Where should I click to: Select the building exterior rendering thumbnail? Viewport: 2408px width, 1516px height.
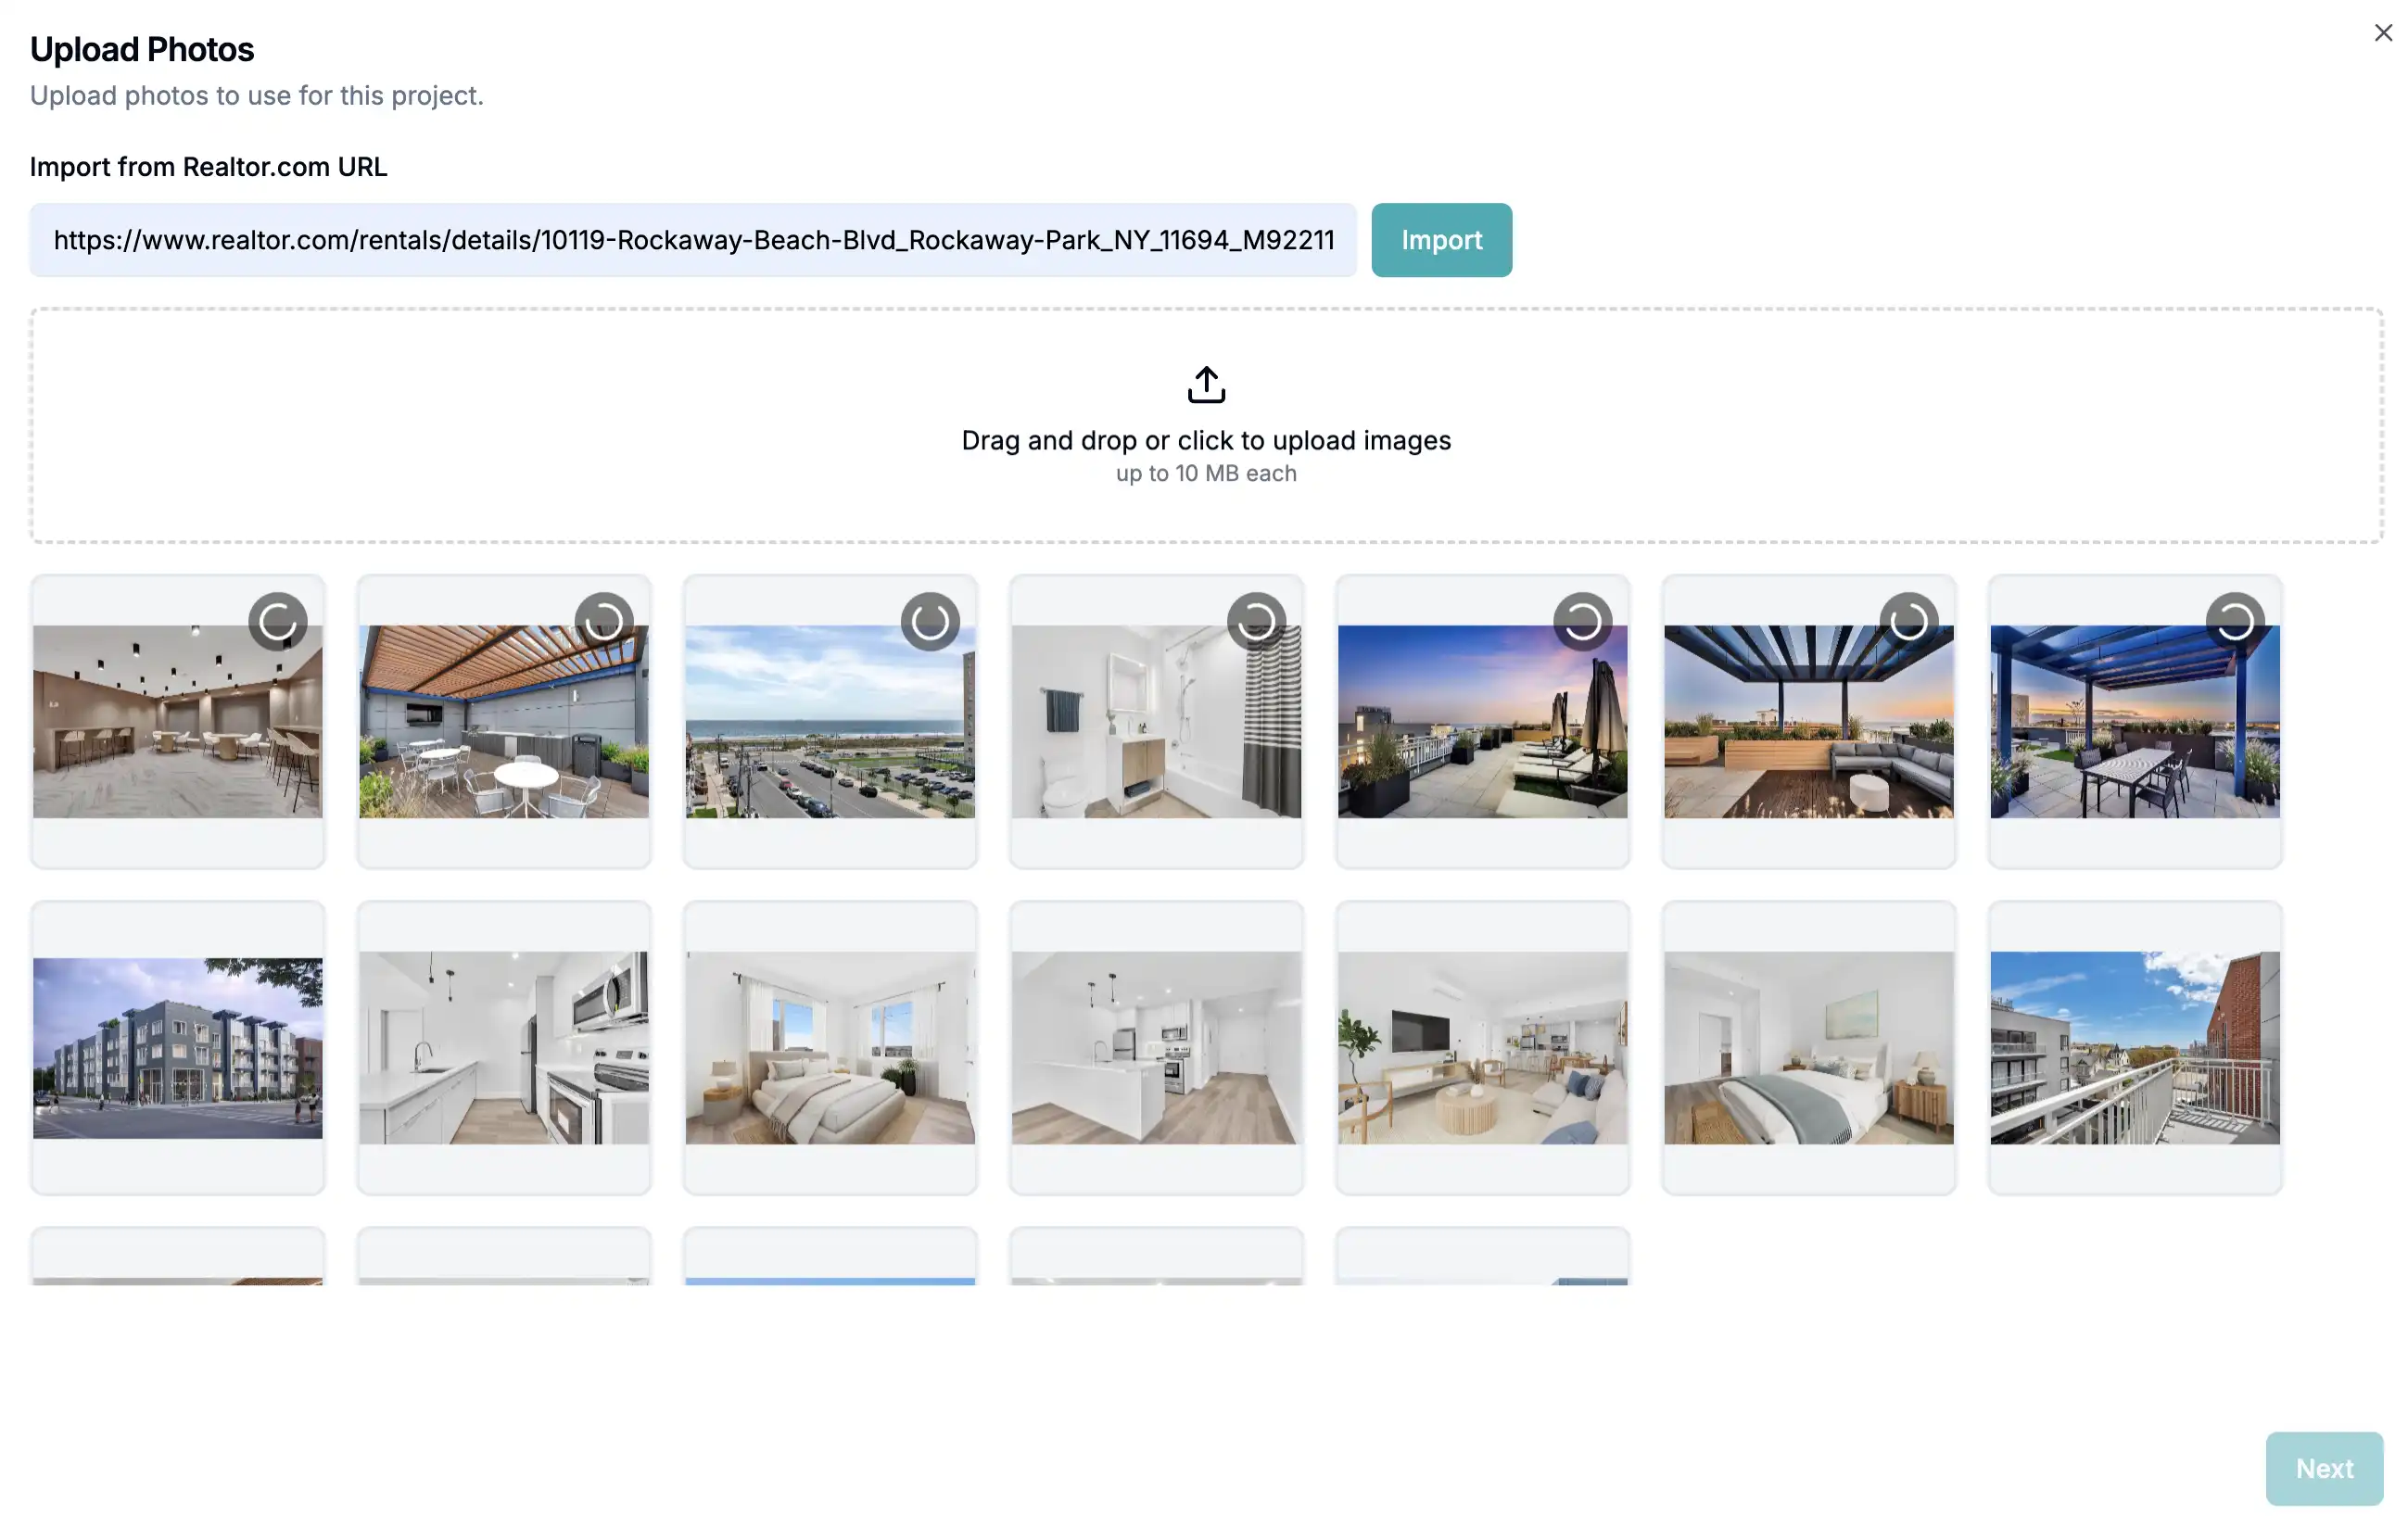click(x=177, y=1047)
